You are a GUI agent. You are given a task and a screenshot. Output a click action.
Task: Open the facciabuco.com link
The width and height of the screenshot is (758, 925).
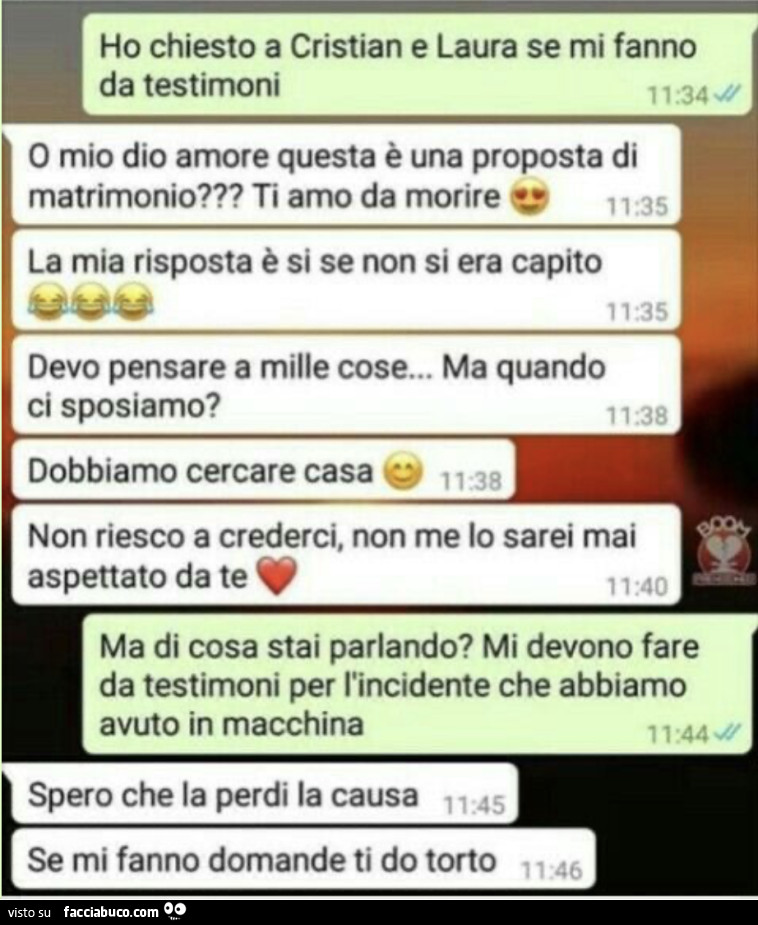pyautogui.click(x=111, y=912)
